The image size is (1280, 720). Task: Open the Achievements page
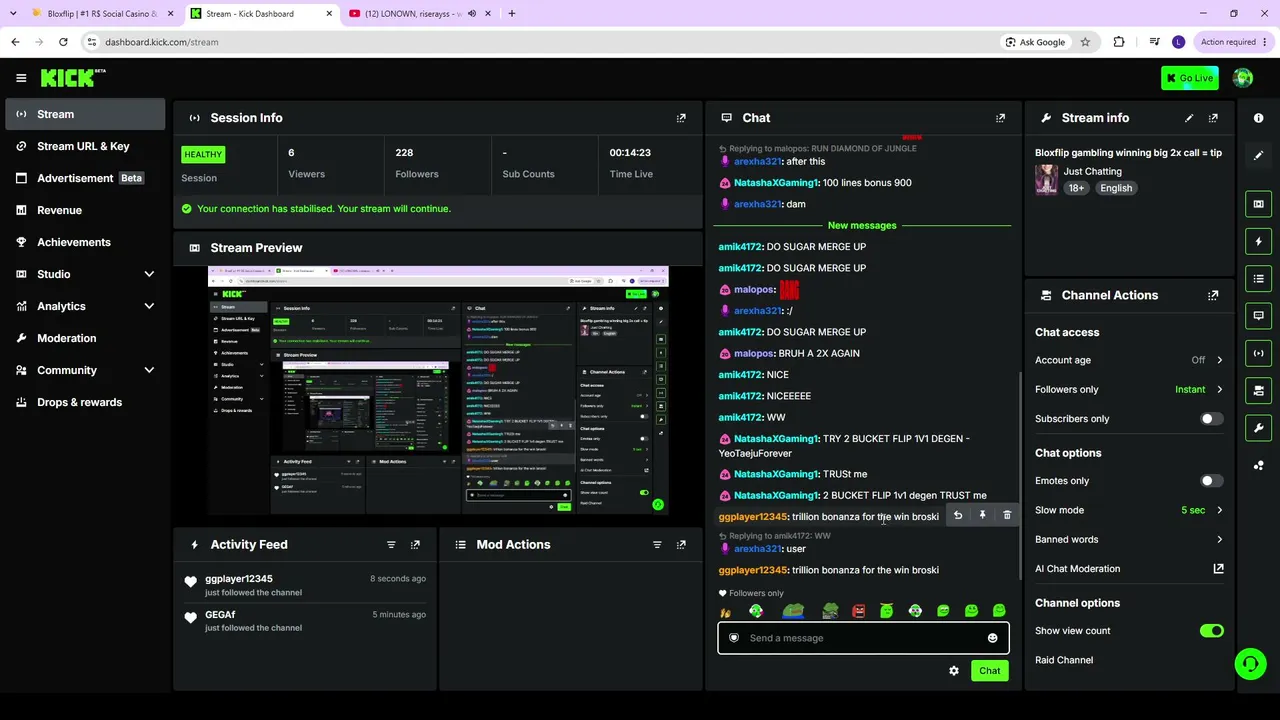pyautogui.click(x=85, y=242)
